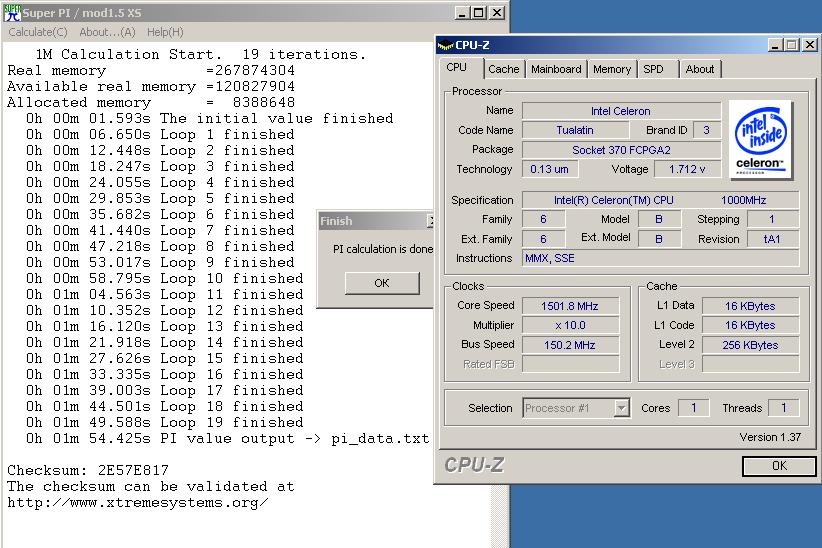Click the Allocated memory = 8388648 line
822x548 pixels.
[x=151, y=102]
